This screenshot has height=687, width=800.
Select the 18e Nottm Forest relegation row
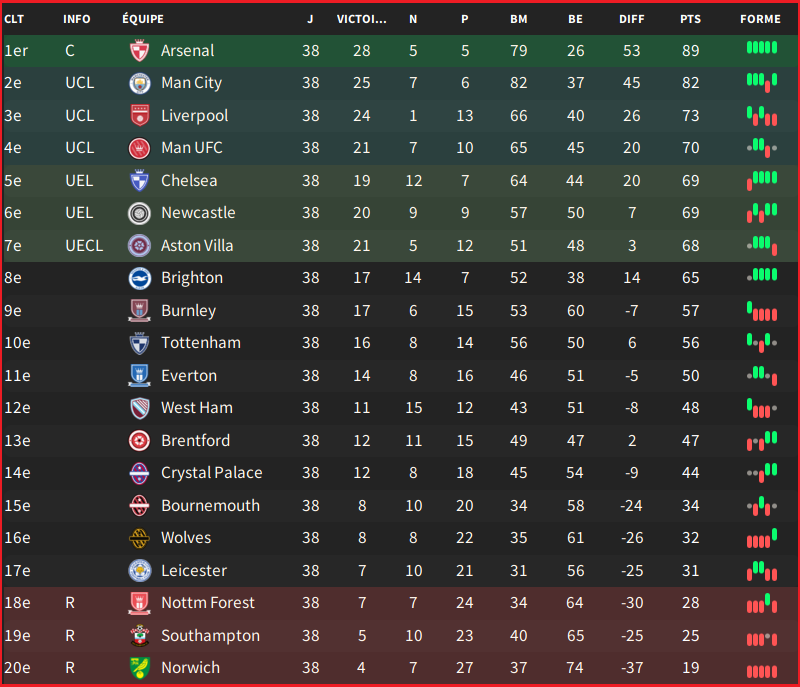tap(400, 603)
